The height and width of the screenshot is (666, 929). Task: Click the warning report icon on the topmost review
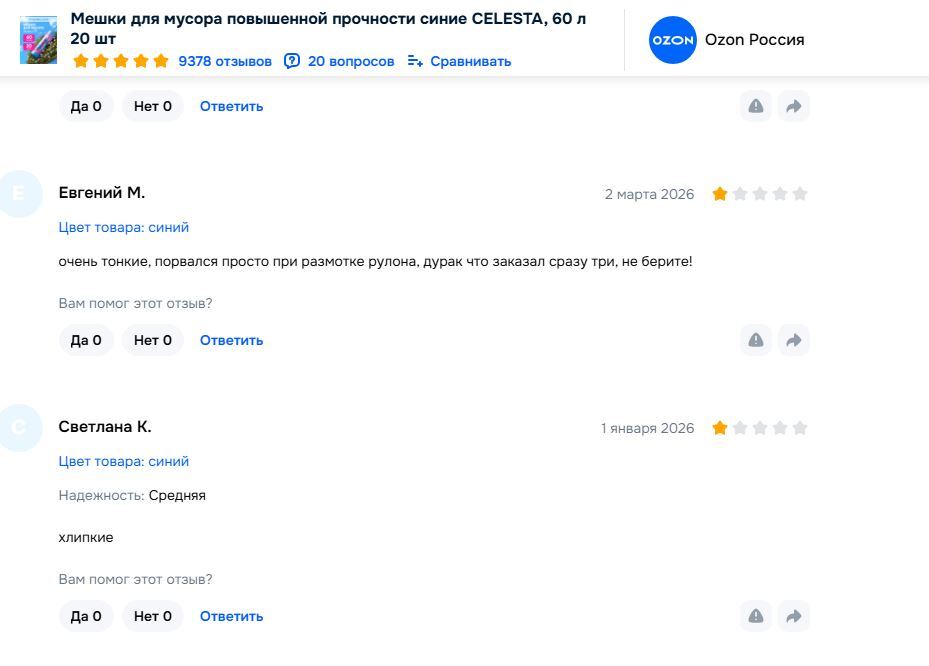pos(756,106)
